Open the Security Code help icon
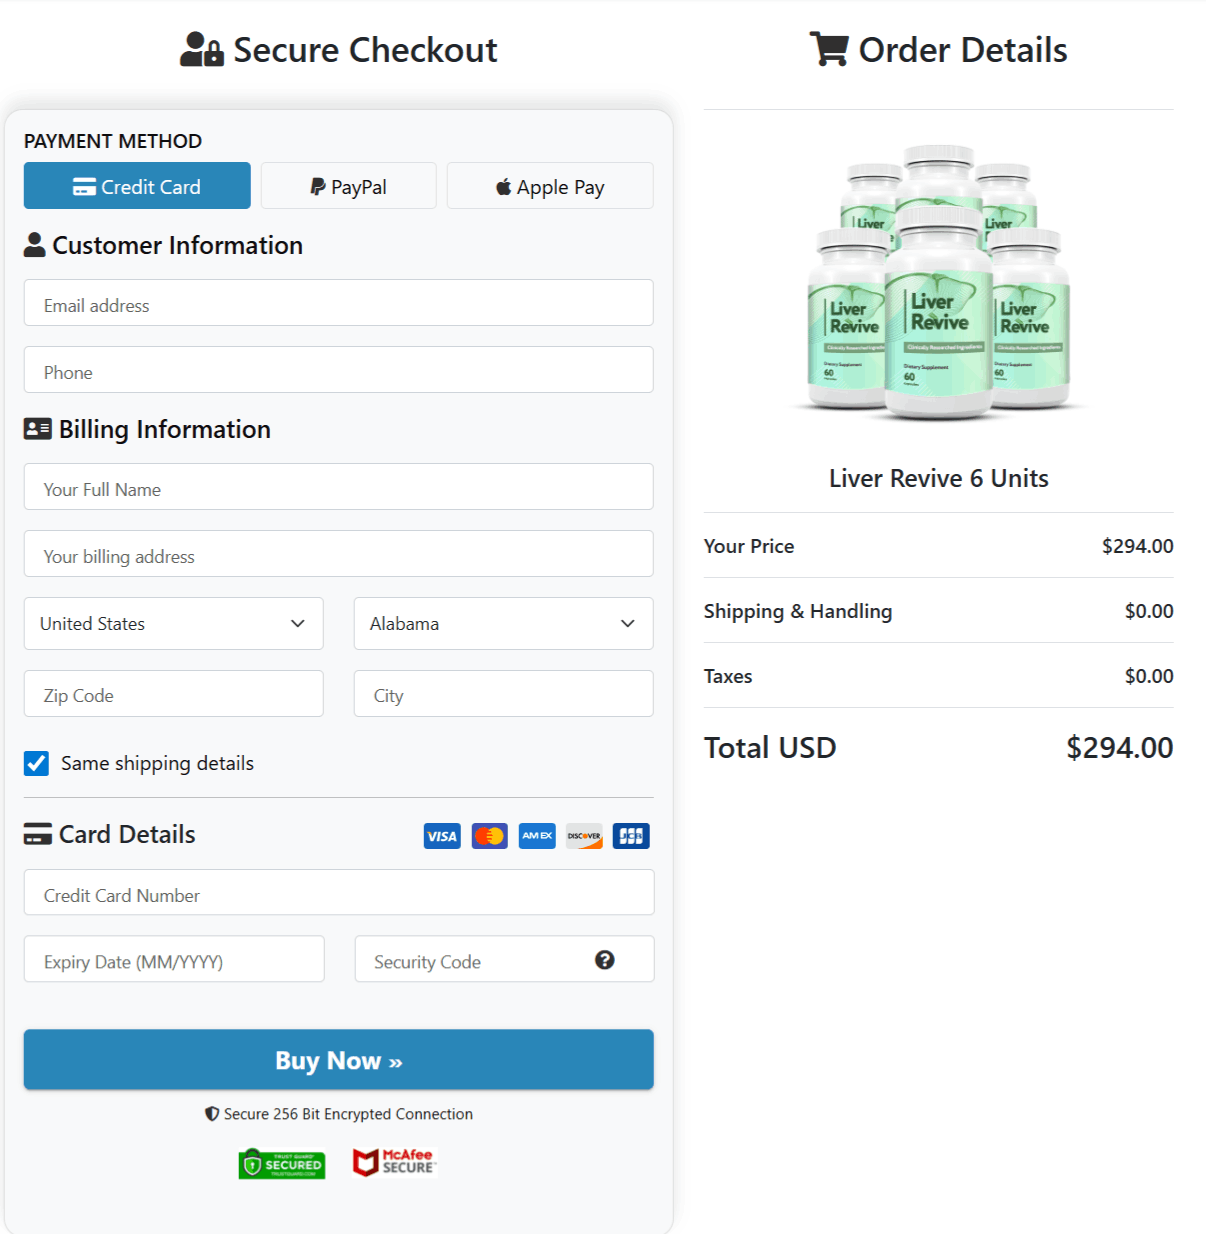1206x1234 pixels. click(605, 960)
